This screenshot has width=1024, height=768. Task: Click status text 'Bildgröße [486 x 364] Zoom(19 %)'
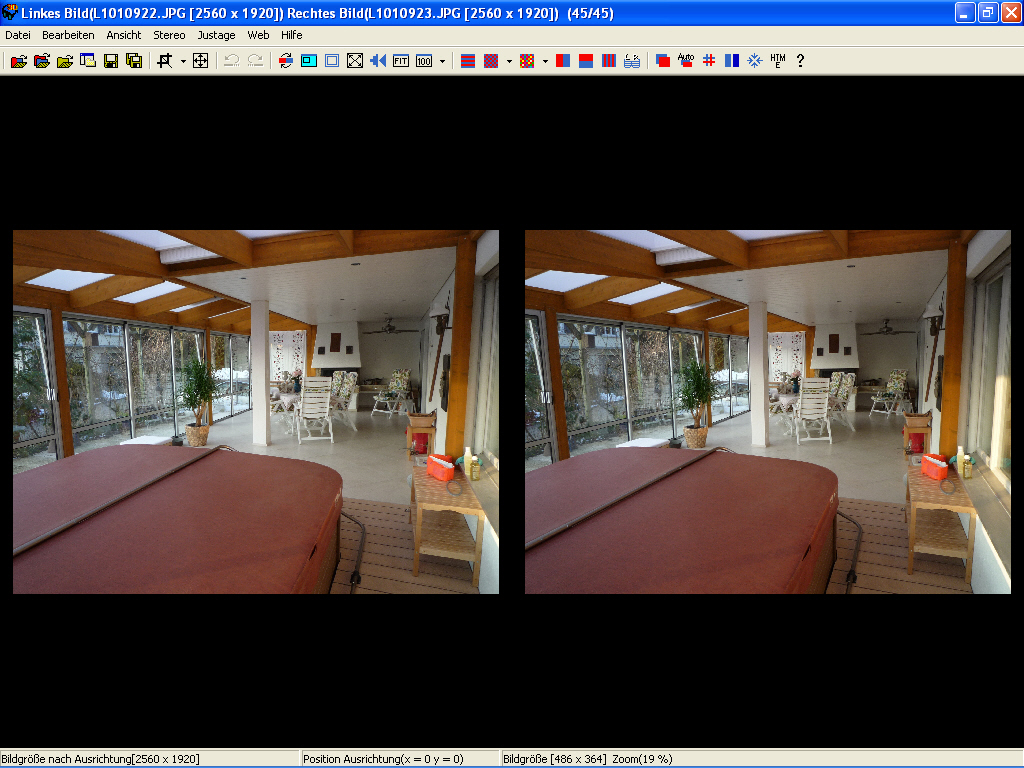(x=588, y=759)
